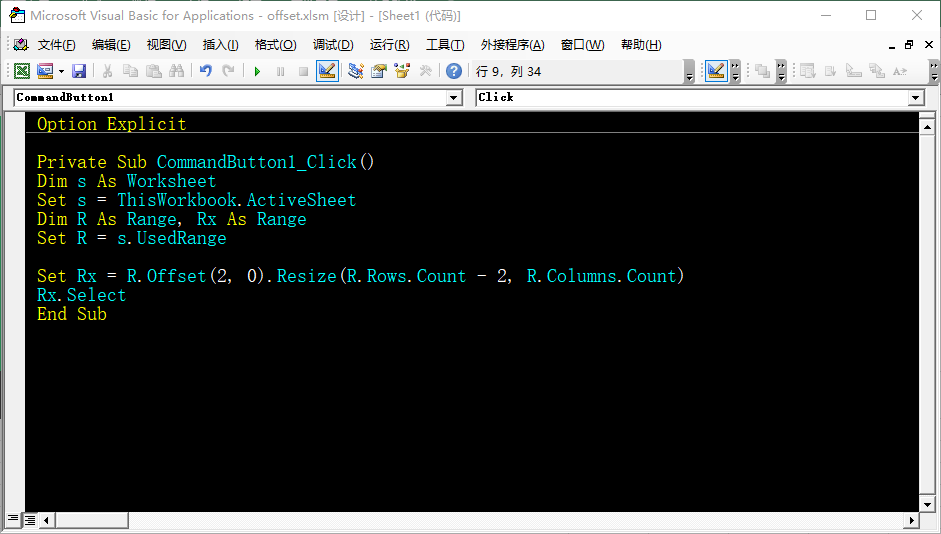Click the End Sub line in code
This screenshot has height=534, width=941.
point(72,314)
